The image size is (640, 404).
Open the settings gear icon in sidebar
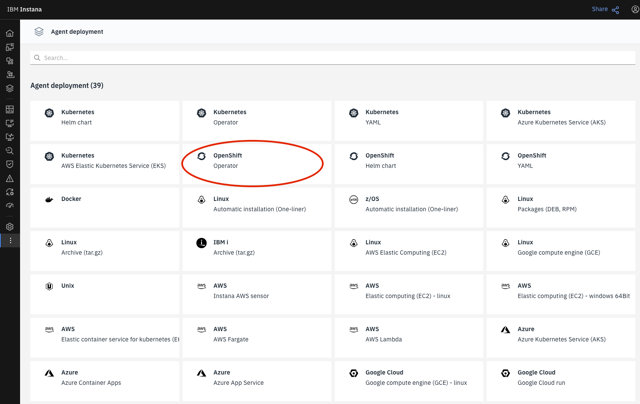(10, 227)
